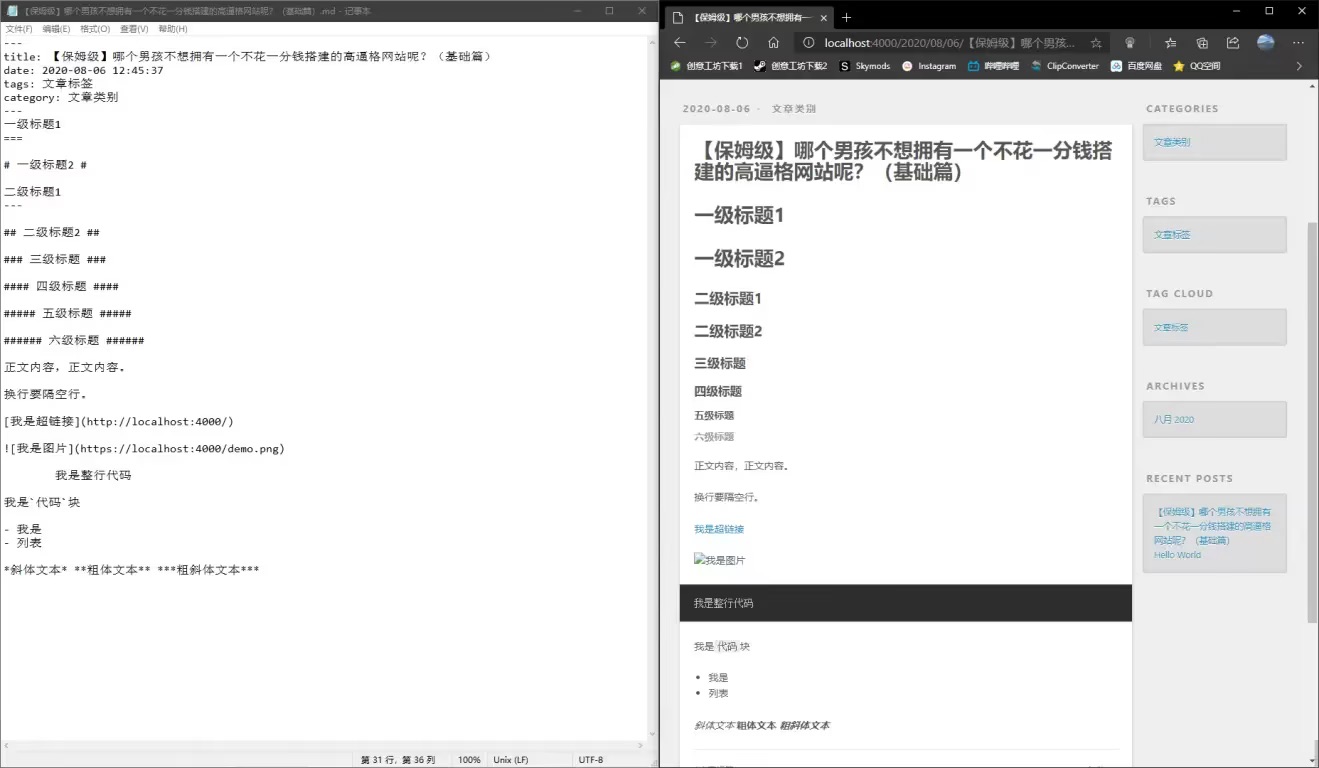
Task: View site information icon beside localhost
Action: coord(808,43)
